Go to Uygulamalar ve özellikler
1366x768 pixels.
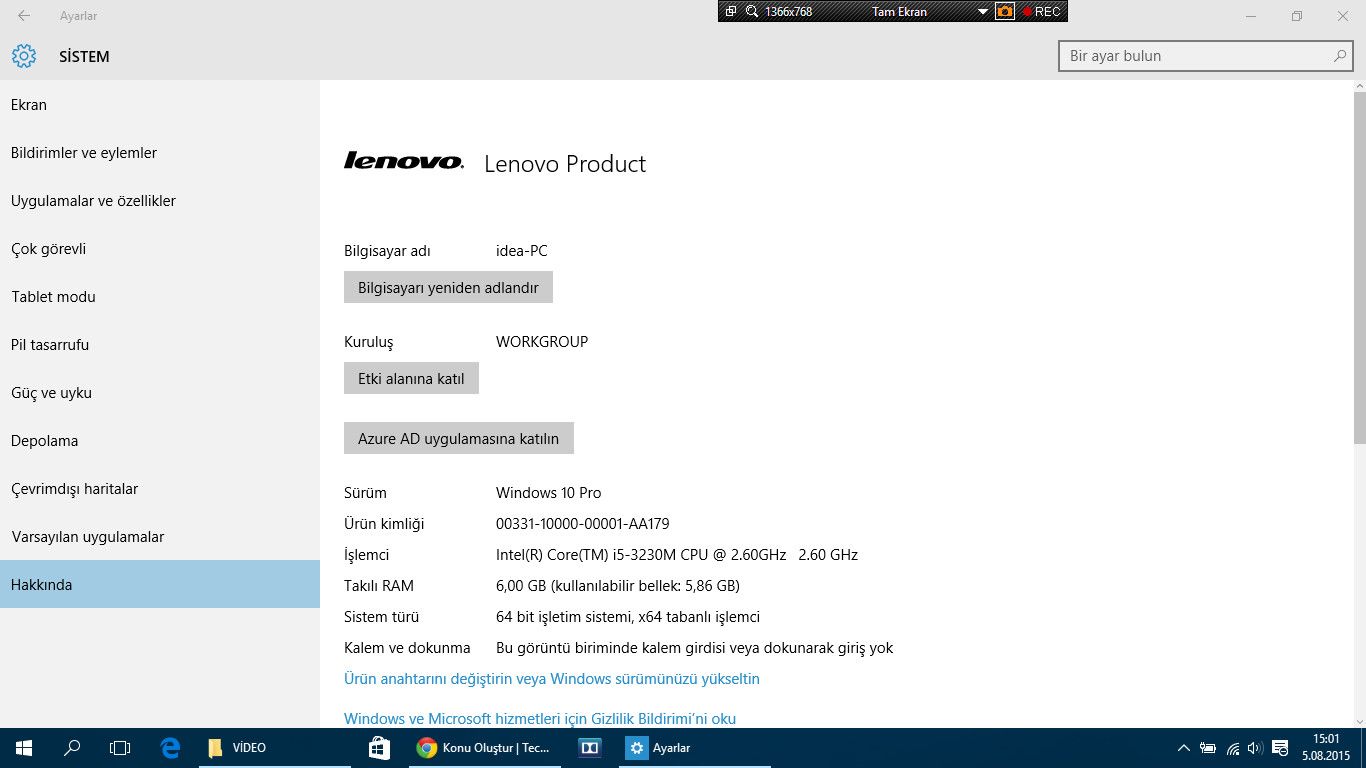pos(160,201)
